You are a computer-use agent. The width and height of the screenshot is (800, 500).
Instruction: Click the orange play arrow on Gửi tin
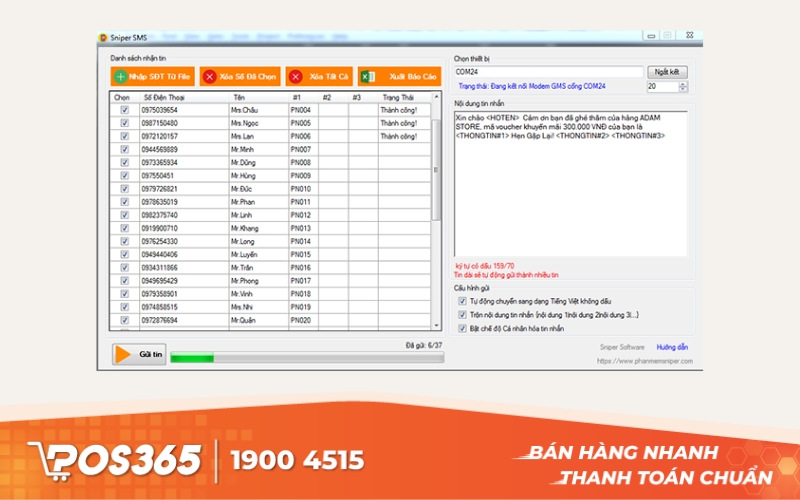tap(123, 354)
